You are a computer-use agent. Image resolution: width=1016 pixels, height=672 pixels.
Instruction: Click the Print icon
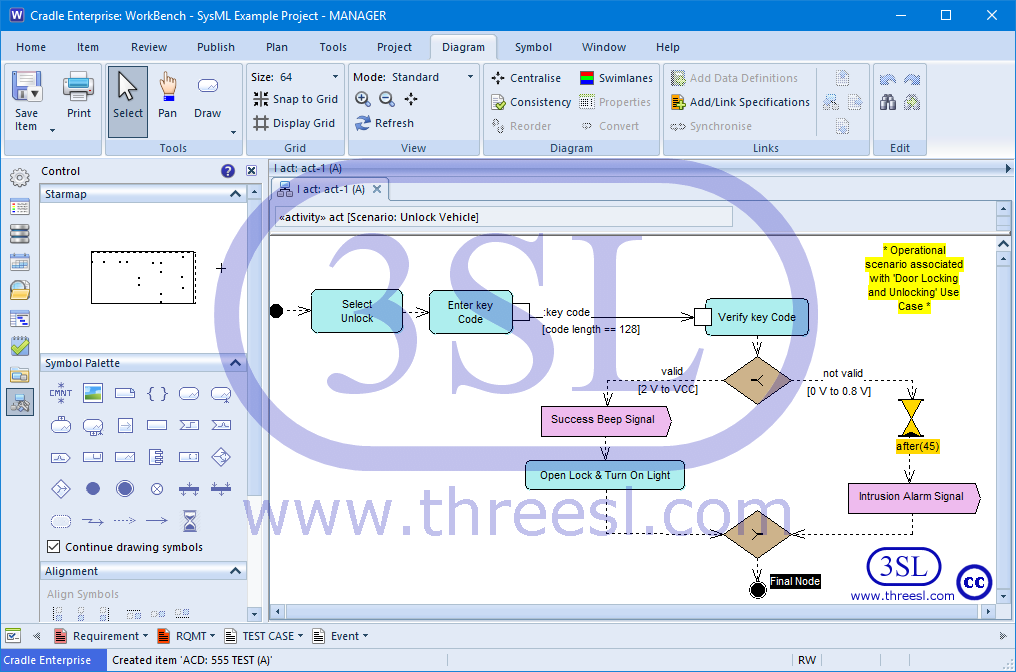click(78, 86)
